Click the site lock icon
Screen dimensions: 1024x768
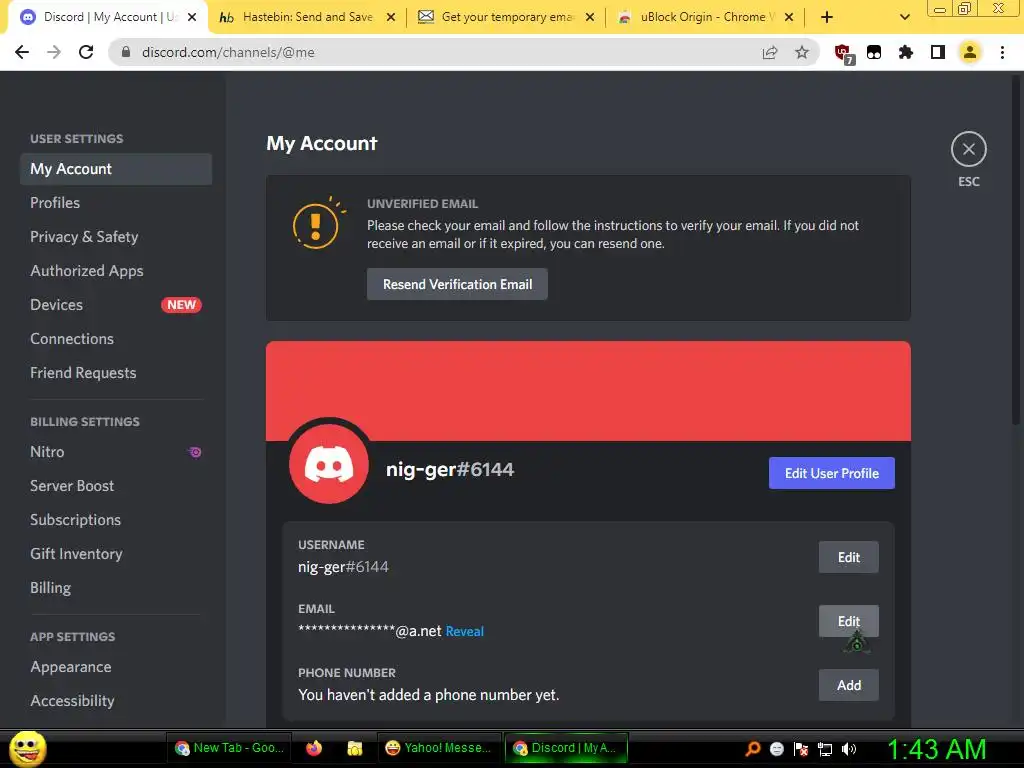pos(126,52)
